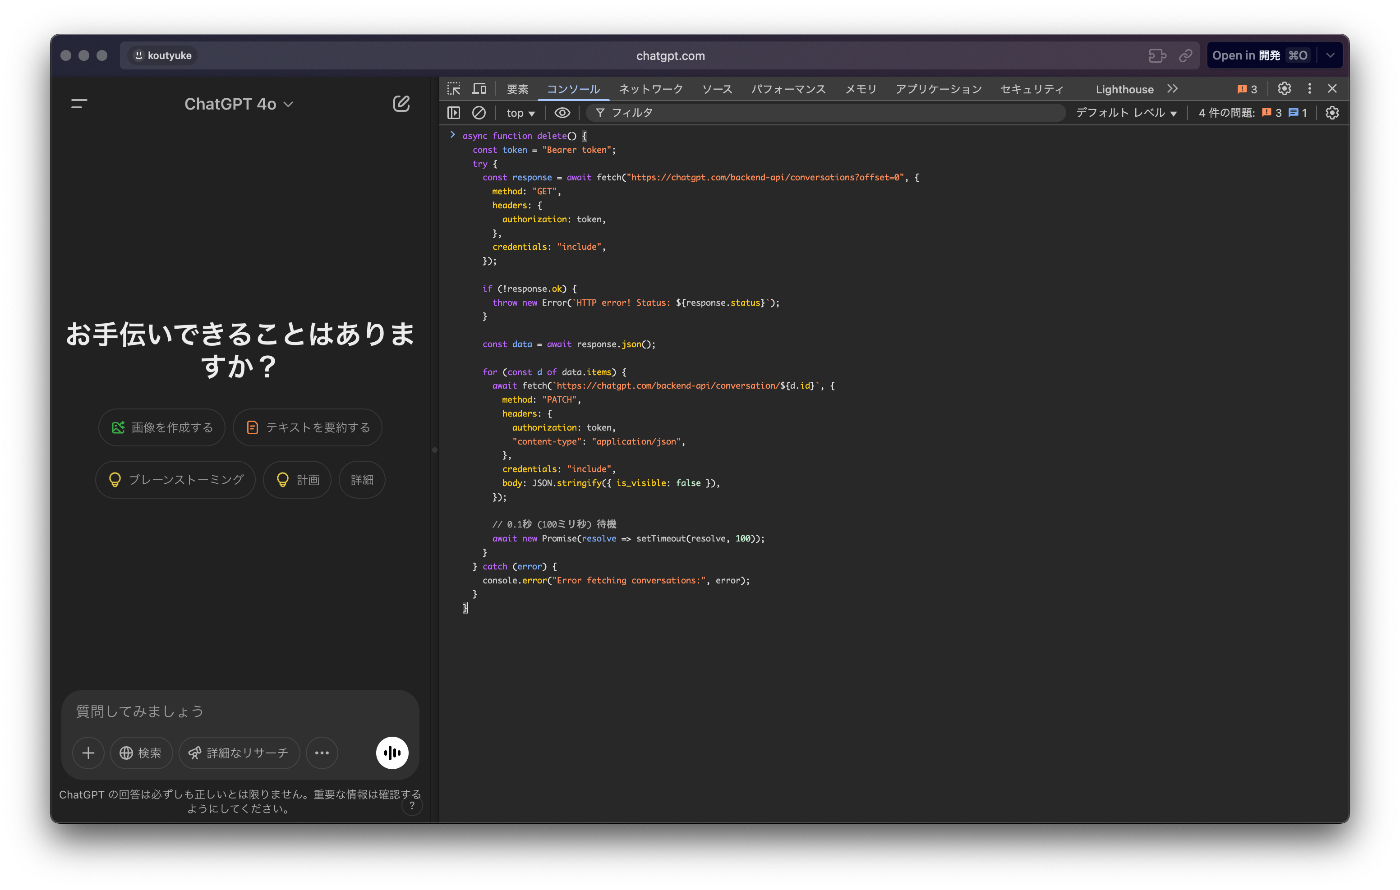Click the warning count badge in tab bar

point(1247,89)
